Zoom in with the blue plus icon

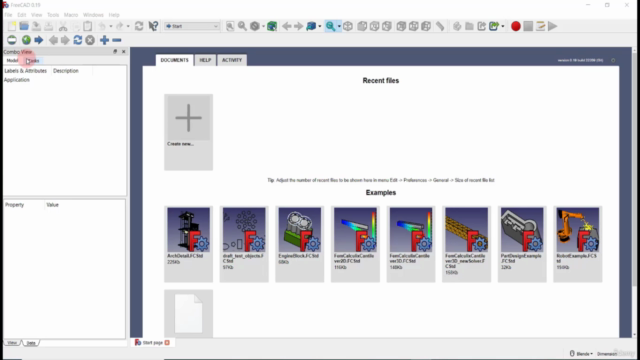click(x=104, y=40)
